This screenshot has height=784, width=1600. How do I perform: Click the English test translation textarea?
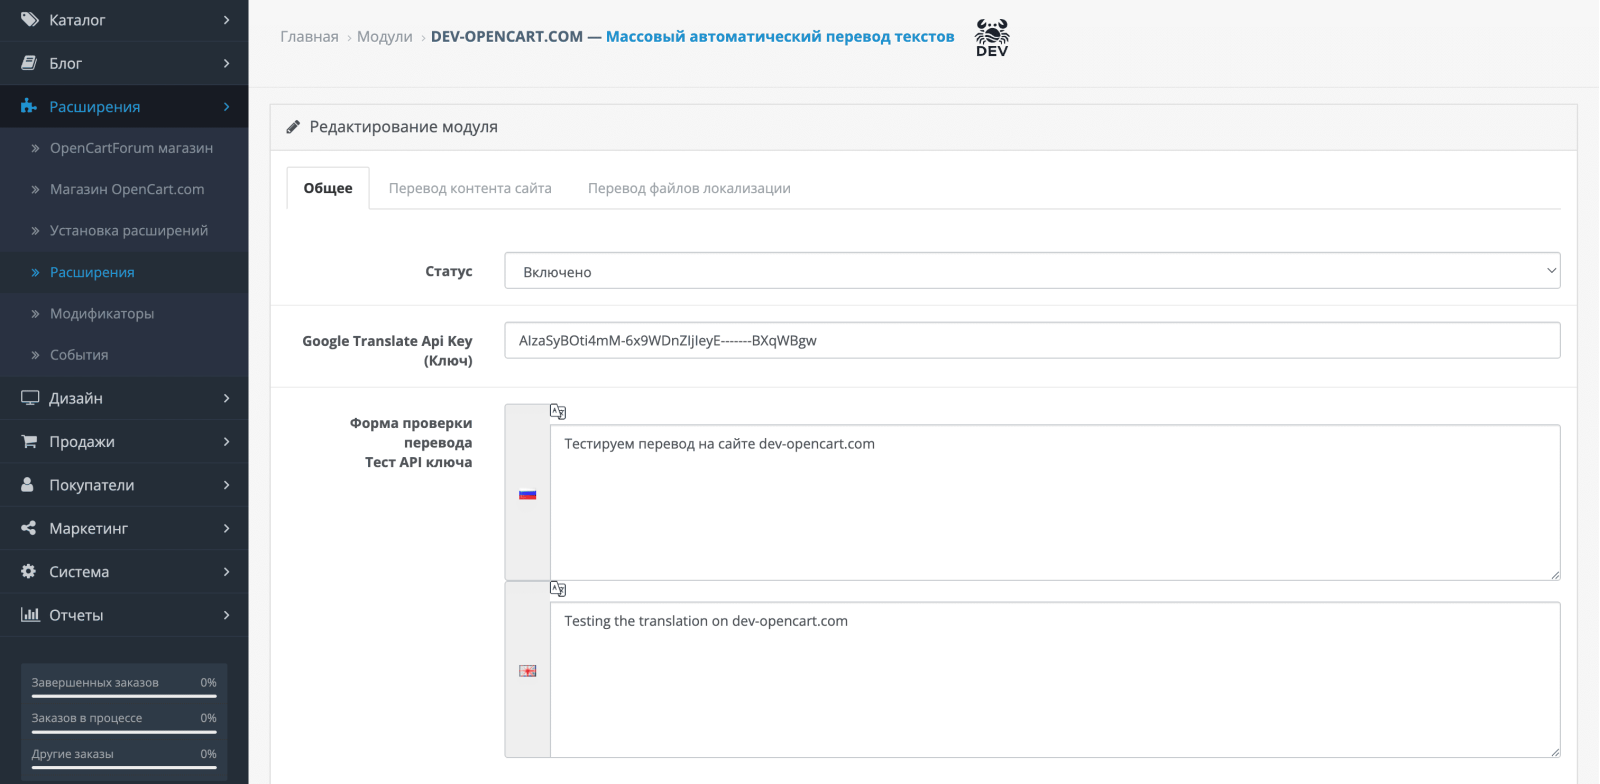[x=1055, y=679]
